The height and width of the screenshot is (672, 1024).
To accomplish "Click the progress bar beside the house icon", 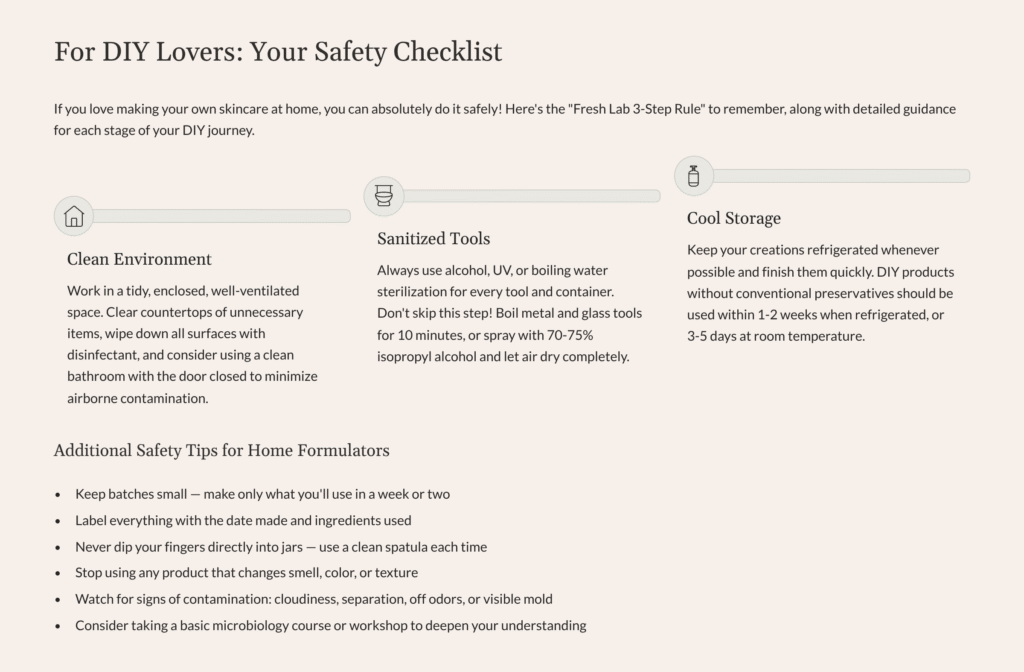I will [x=221, y=216].
